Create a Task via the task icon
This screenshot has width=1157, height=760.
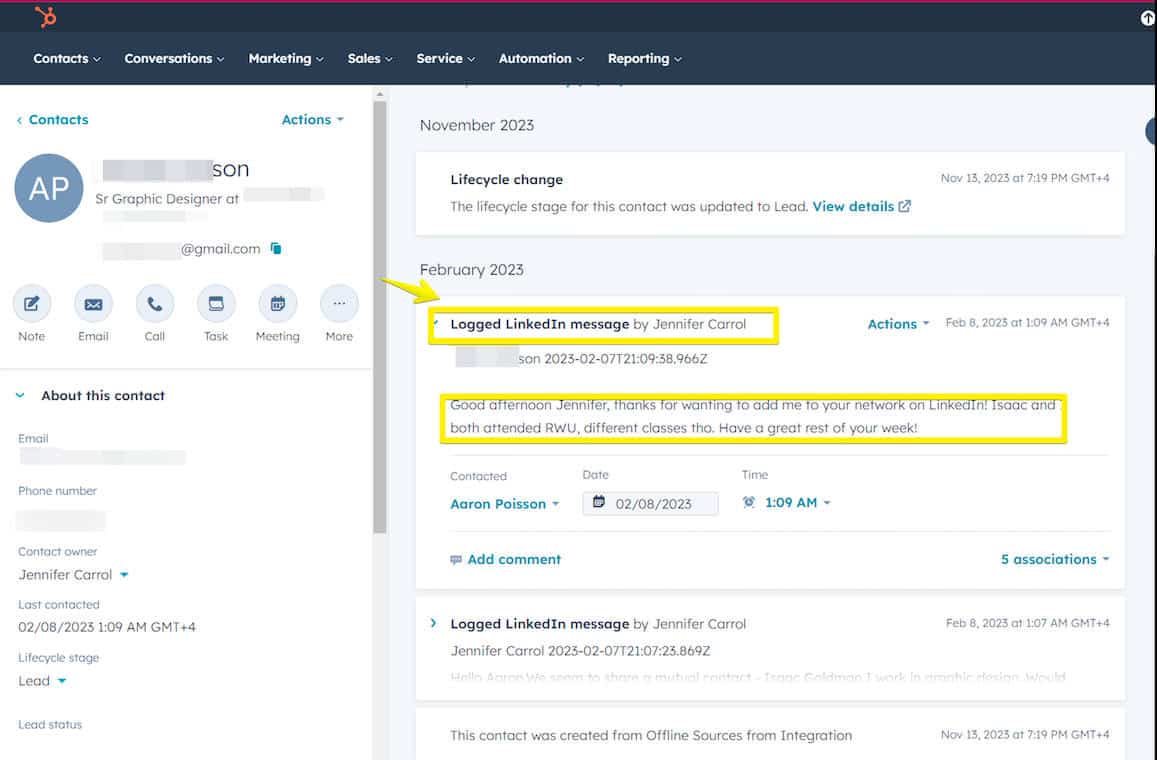coord(216,305)
